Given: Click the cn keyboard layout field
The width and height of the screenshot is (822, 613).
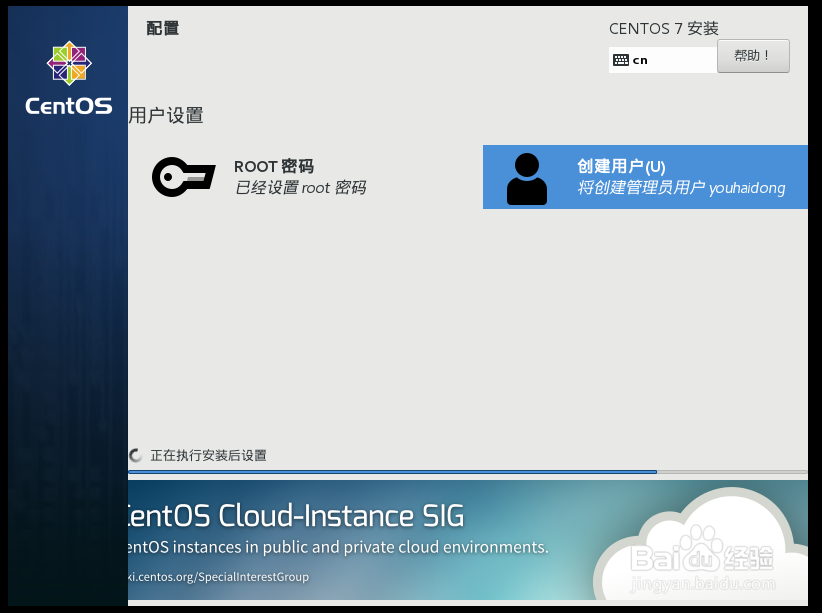Looking at the screenshot, I should point(663,60).
